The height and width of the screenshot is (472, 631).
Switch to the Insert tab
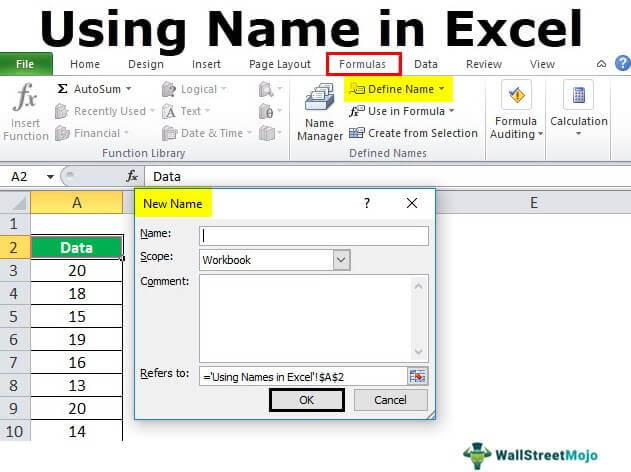pos(206,64)
